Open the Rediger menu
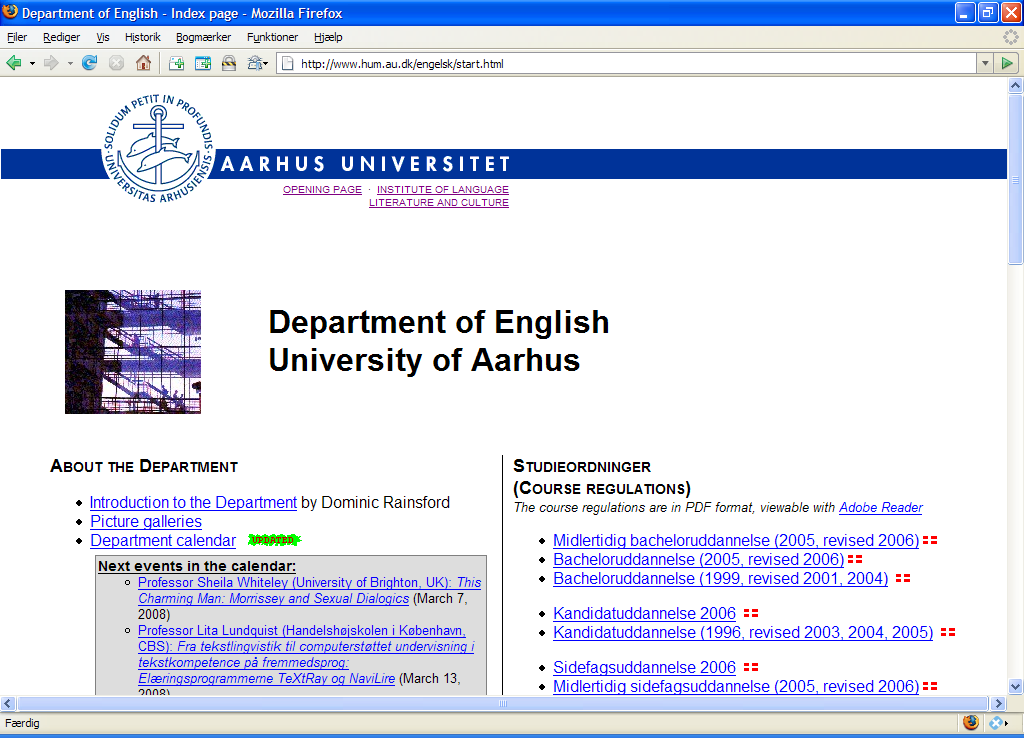This screenshot has height=738, width=1024. (x=61, y=37)
